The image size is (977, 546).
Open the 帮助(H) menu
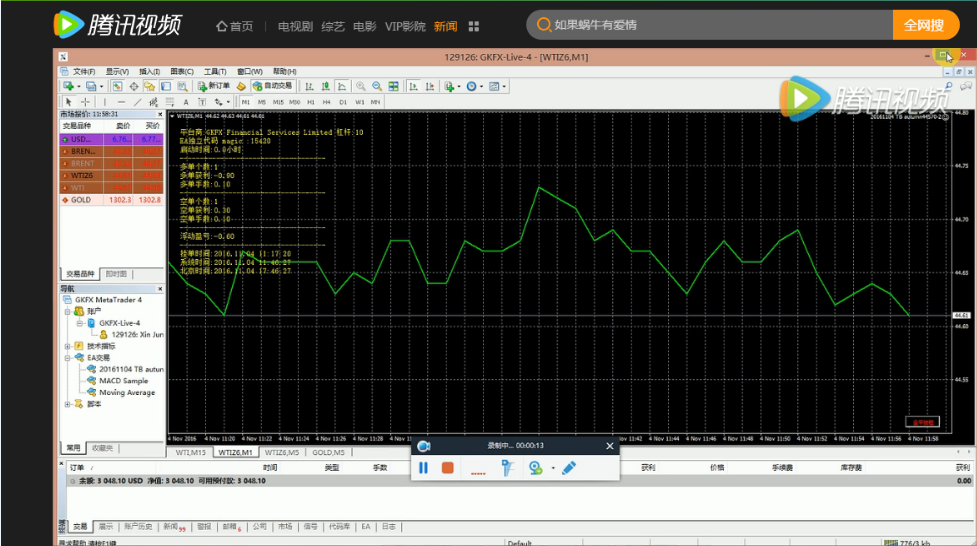coord(285,72)
